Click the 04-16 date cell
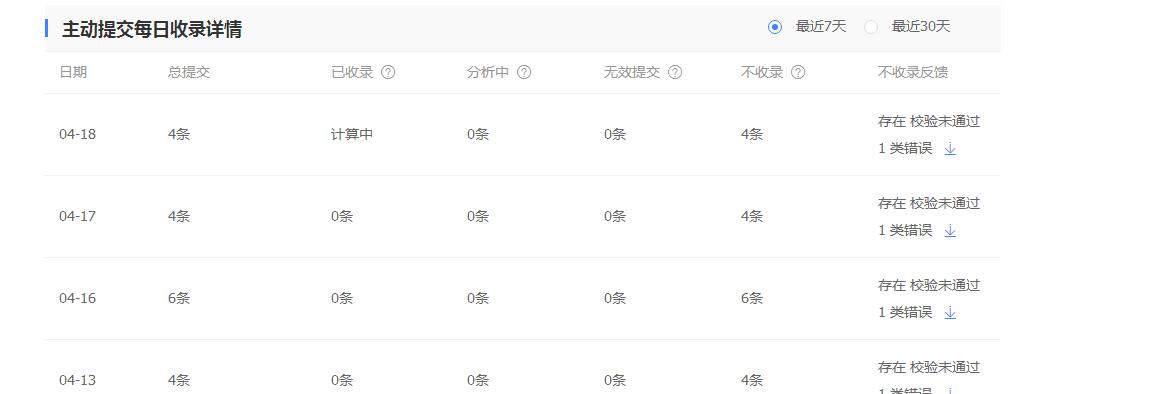This screenshot has height=394, width=1169. click(x=78, y=298)
